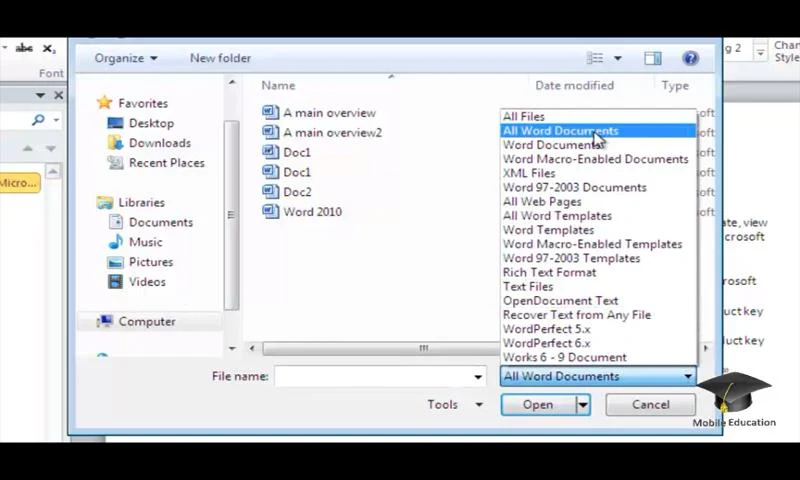Viewport: 800px width, 480px height.
Task: Open Downloads folder in navigation pane
Action: (160, 143)
